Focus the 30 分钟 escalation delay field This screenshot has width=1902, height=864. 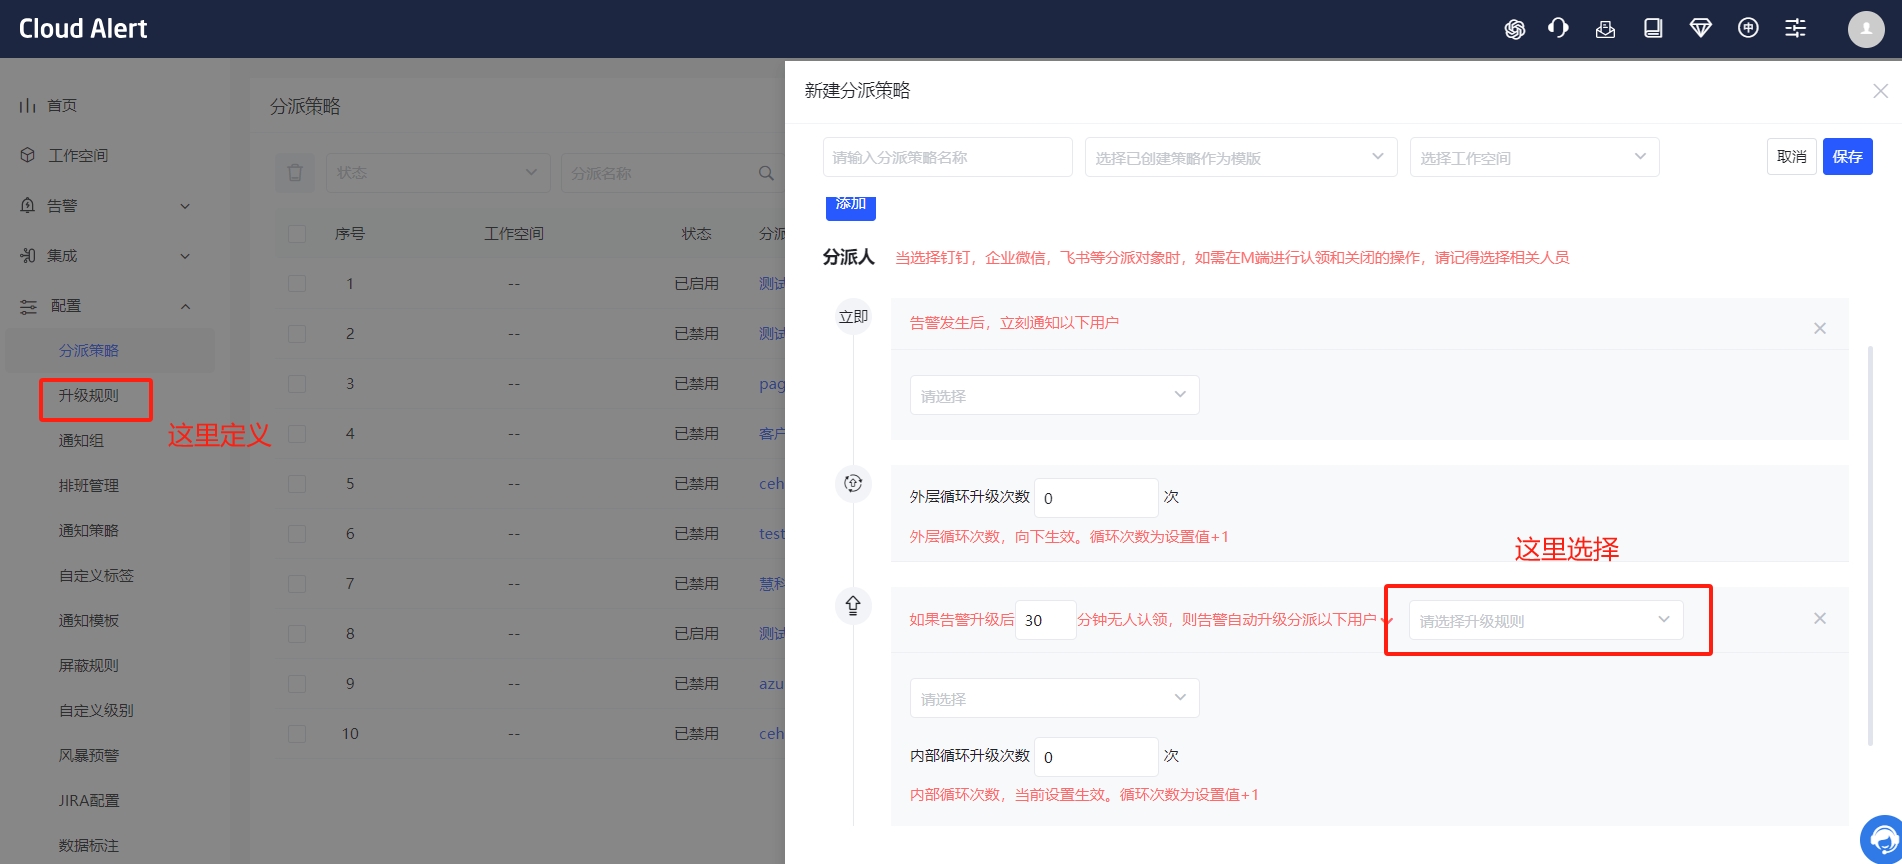pyautogui.click(x=1046, y=620)
